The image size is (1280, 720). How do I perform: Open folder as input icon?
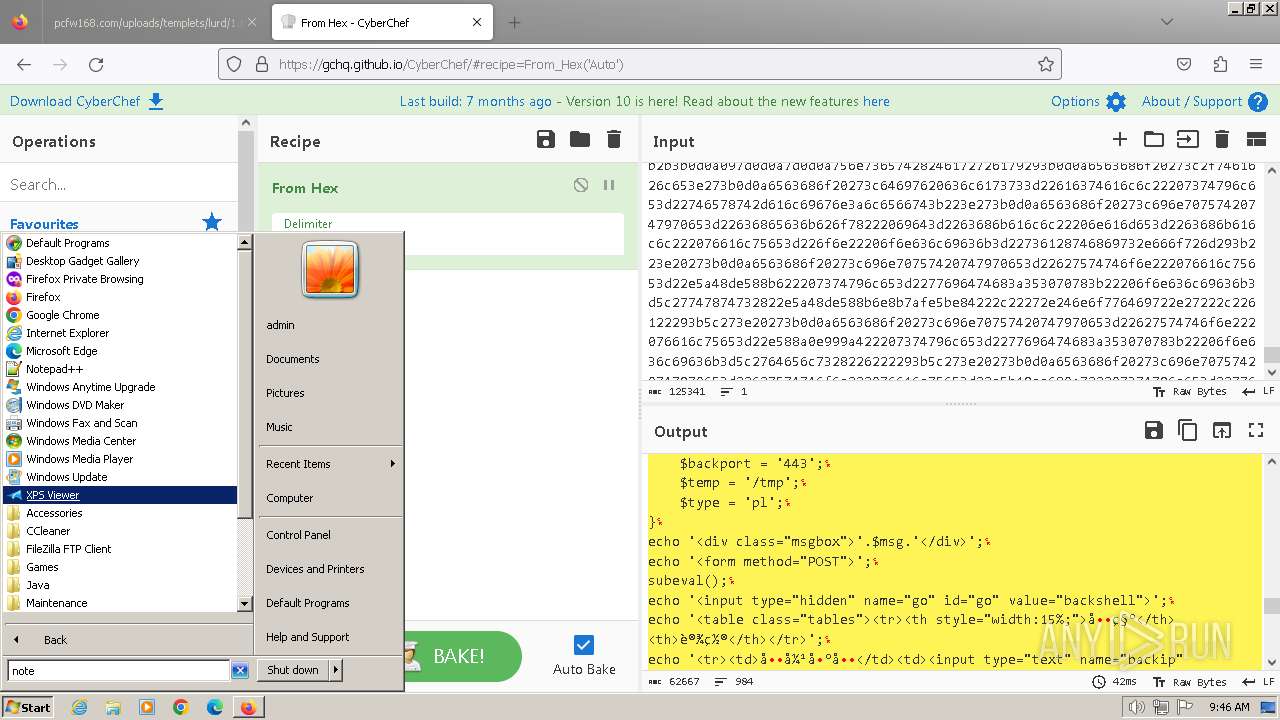[1154, 140]
